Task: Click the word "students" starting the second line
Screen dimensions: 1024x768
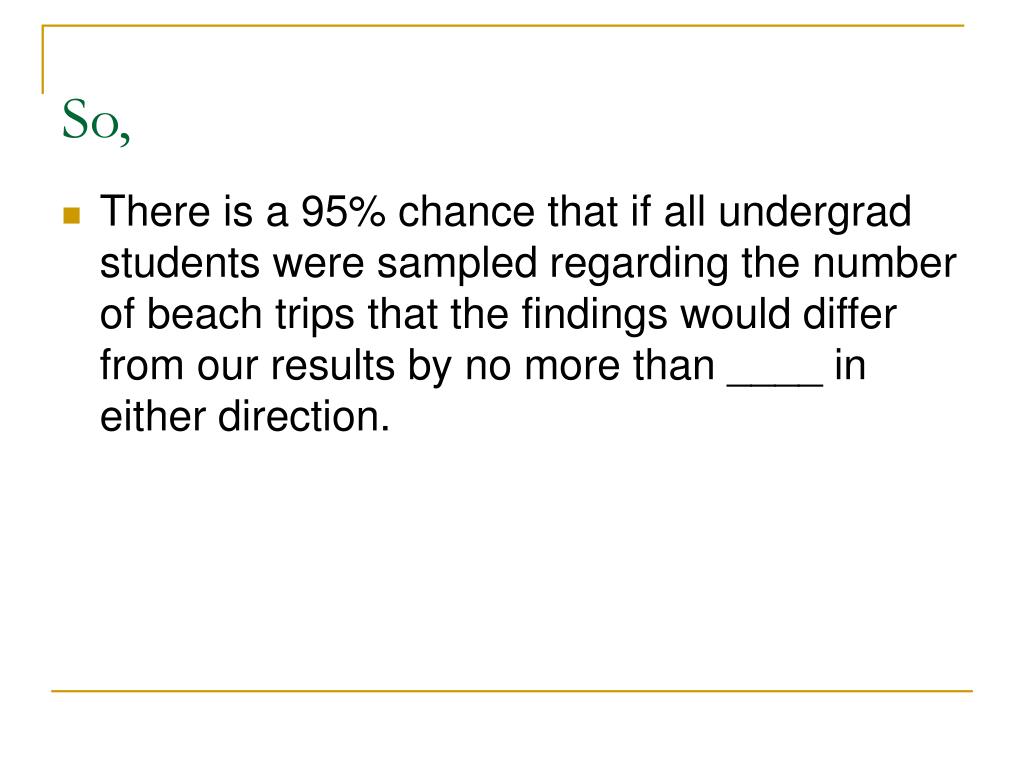Action: click(x=180, y=263)
